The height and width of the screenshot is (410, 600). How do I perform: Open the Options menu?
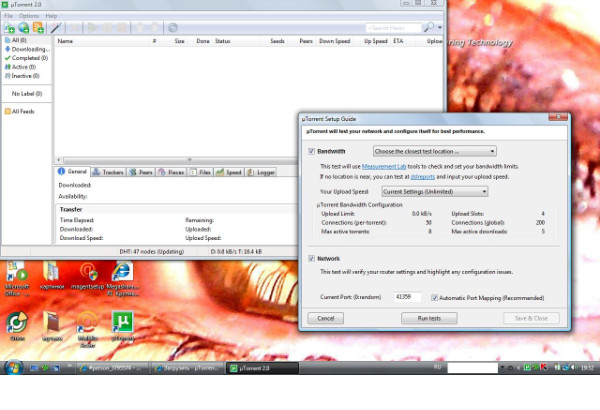(29, 16)
